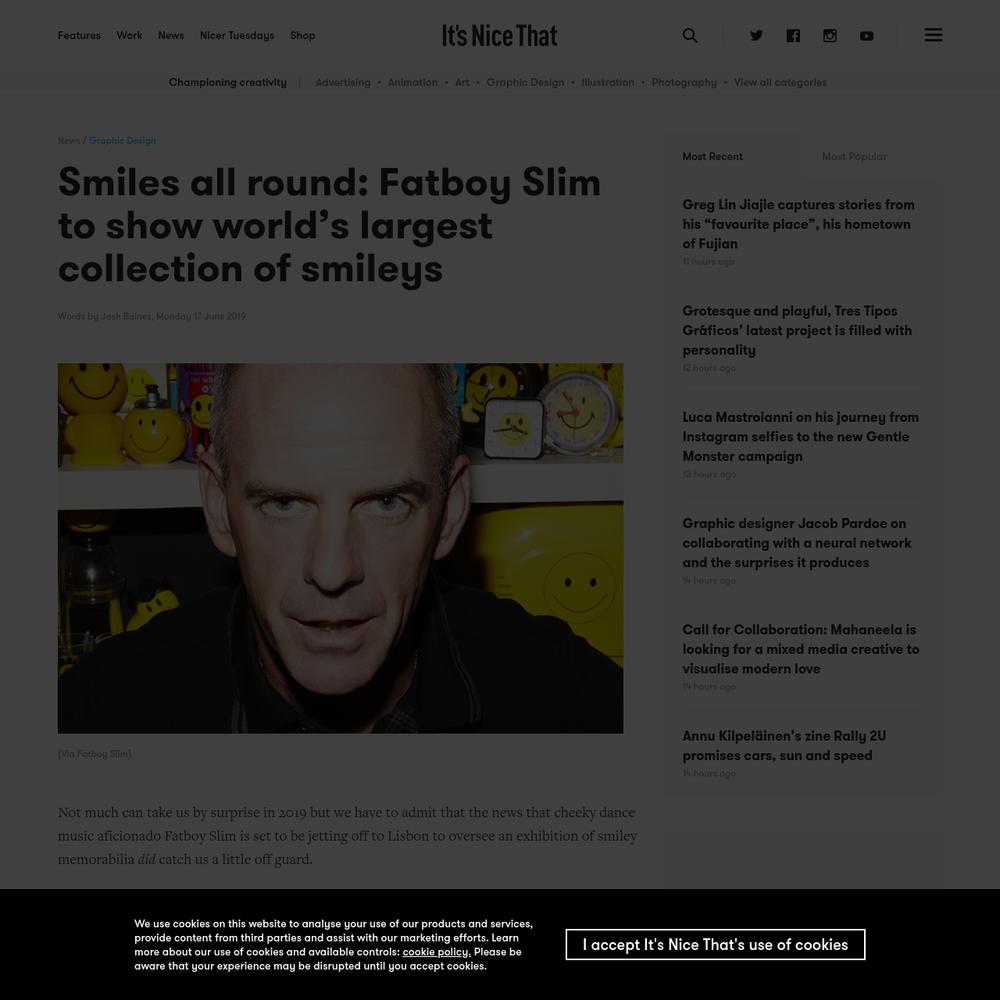Open the cookie policy link
The image size is (1000, 1000).
pyautogui.click(x=436, y=952)
